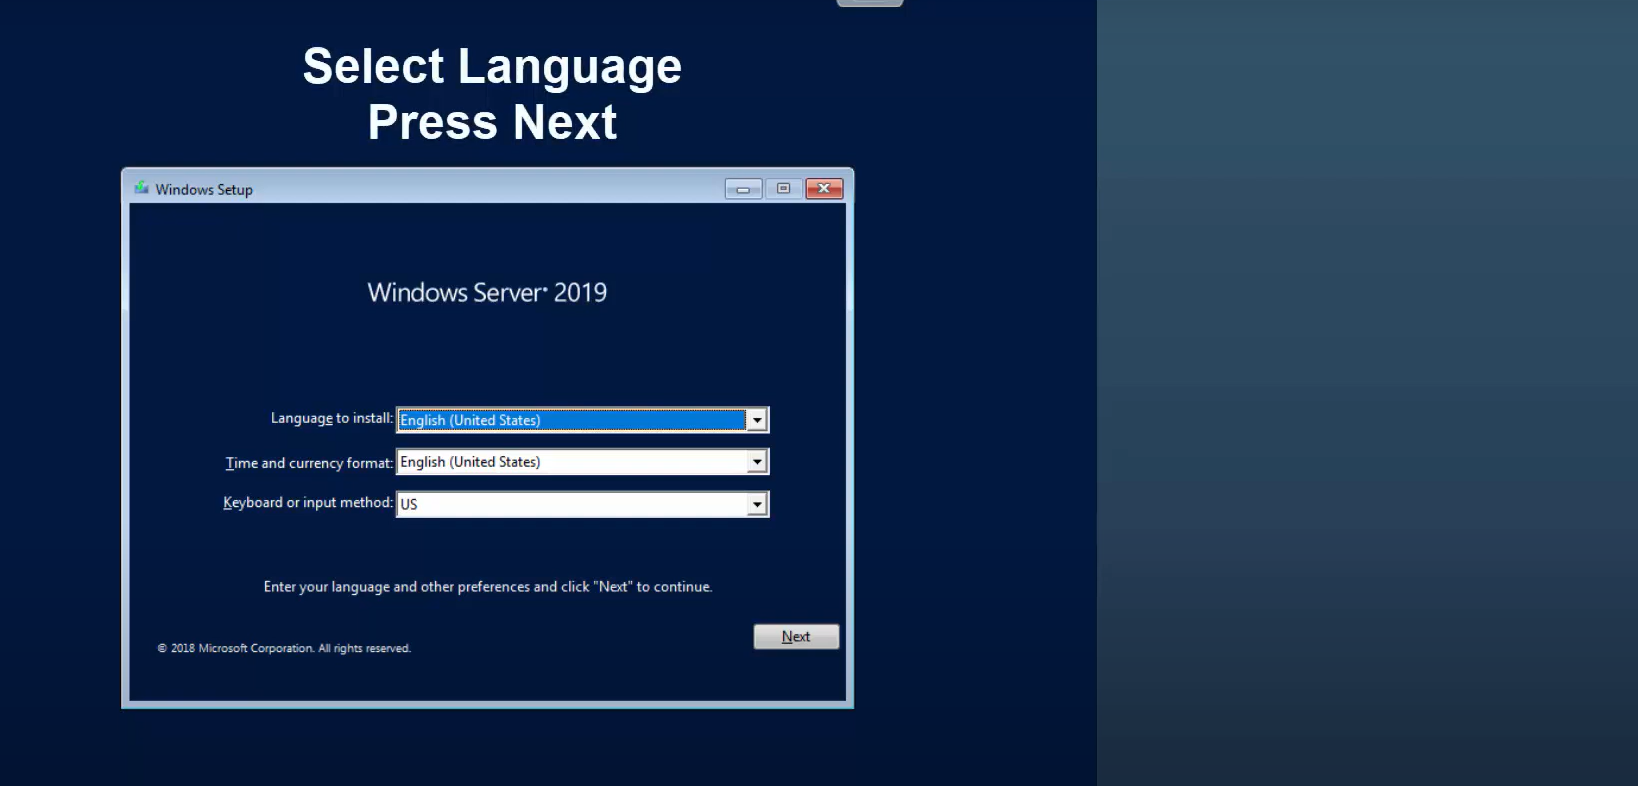1638x786 pixels.
Task: Click the 'Time and currency format:' label
Action: point(309,463)
